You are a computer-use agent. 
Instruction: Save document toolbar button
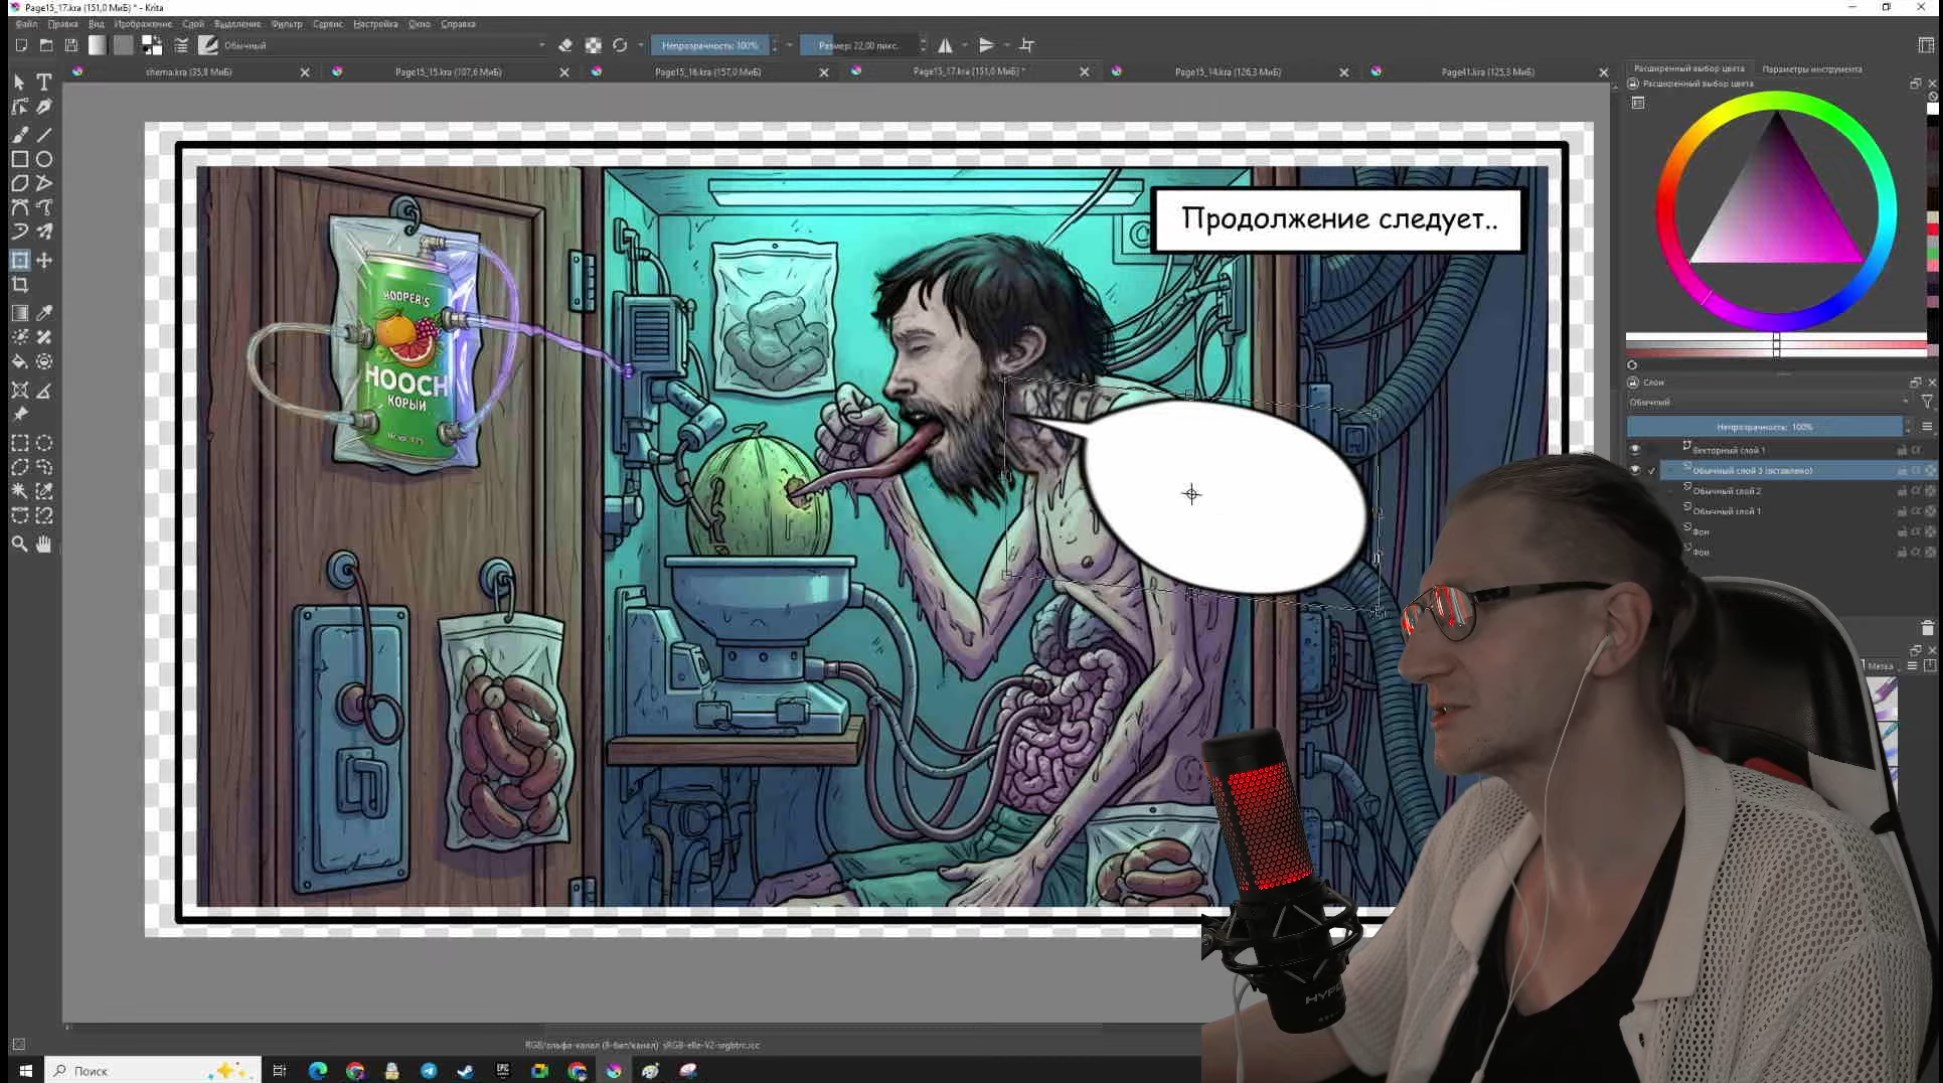pyautogui.click(x=71, y=45)
